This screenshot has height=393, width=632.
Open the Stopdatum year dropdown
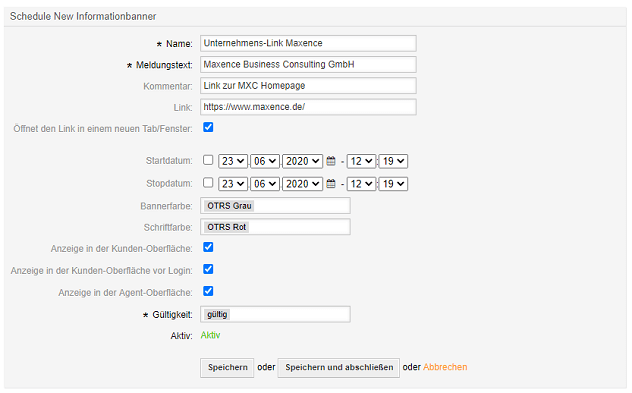pos(302,184)
